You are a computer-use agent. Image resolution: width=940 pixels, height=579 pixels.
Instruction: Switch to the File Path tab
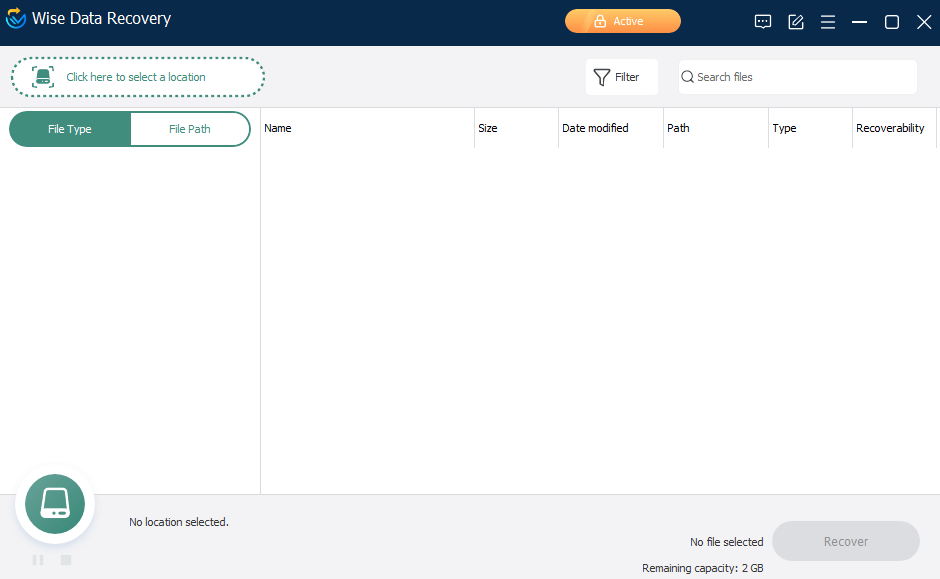[x=189, y=129]
